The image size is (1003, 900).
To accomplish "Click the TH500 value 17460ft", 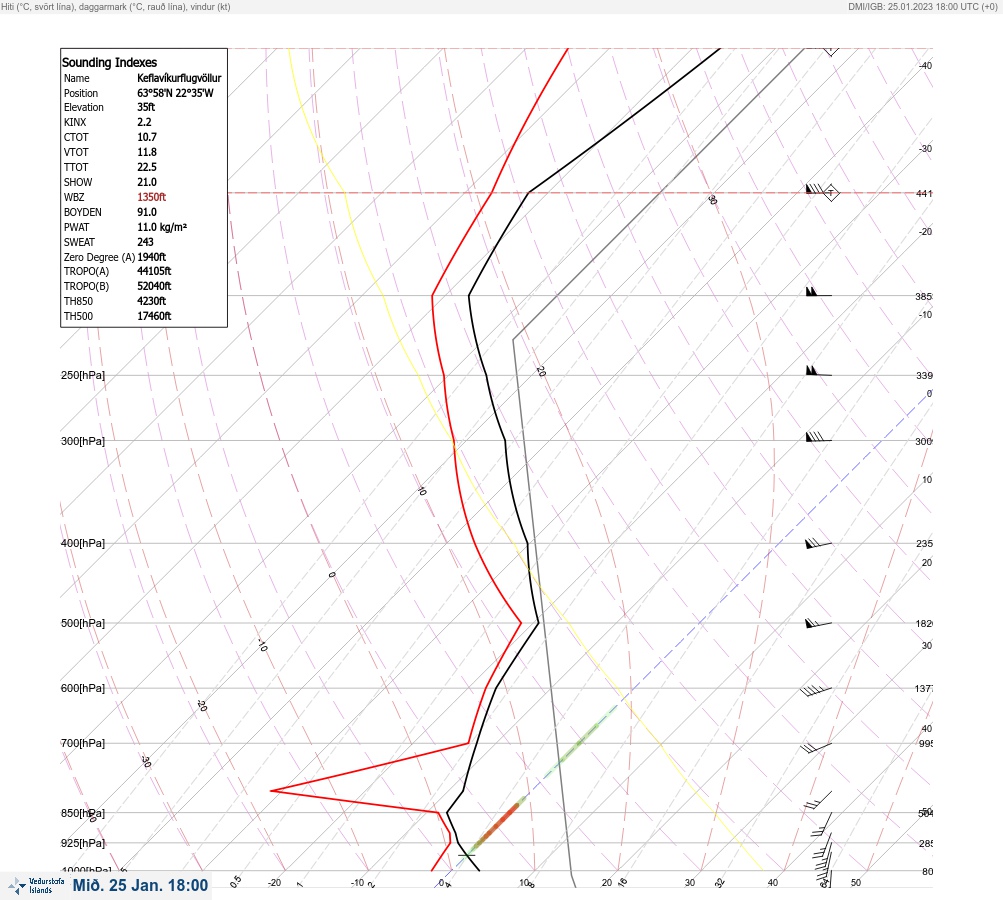I will 154,316.
